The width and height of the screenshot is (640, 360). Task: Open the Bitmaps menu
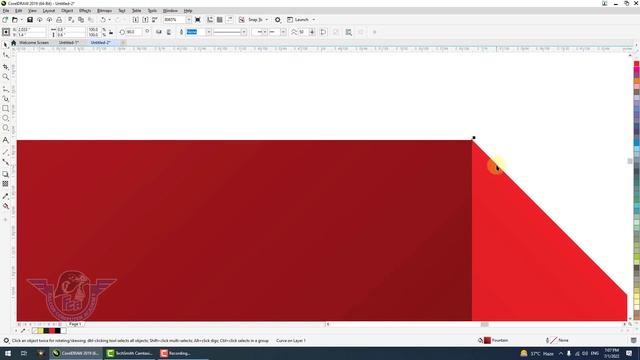coord(104,11)
